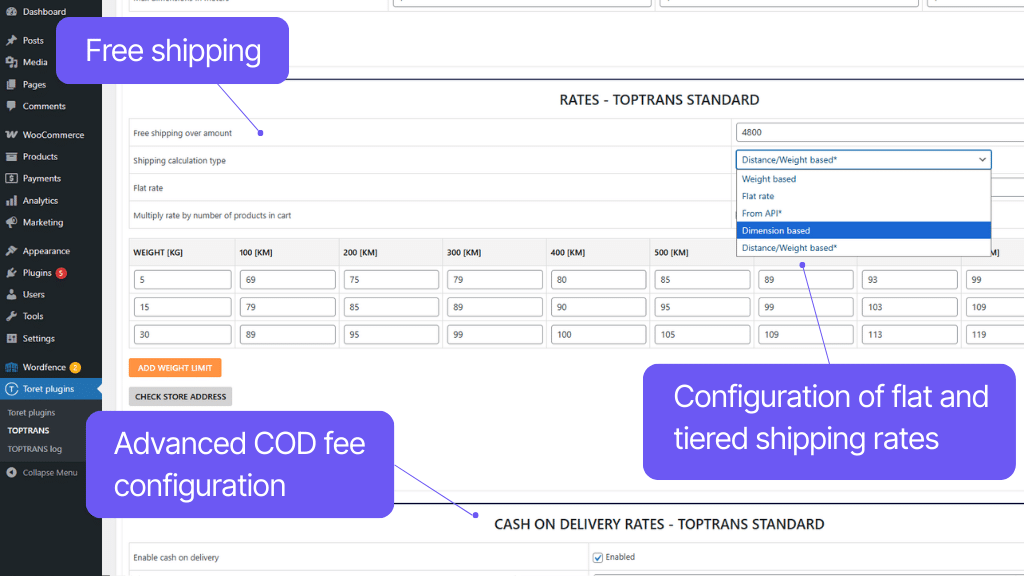Click the Appearance brush icon
Screen dimensions: 1024x576
(x=11, y=251)
